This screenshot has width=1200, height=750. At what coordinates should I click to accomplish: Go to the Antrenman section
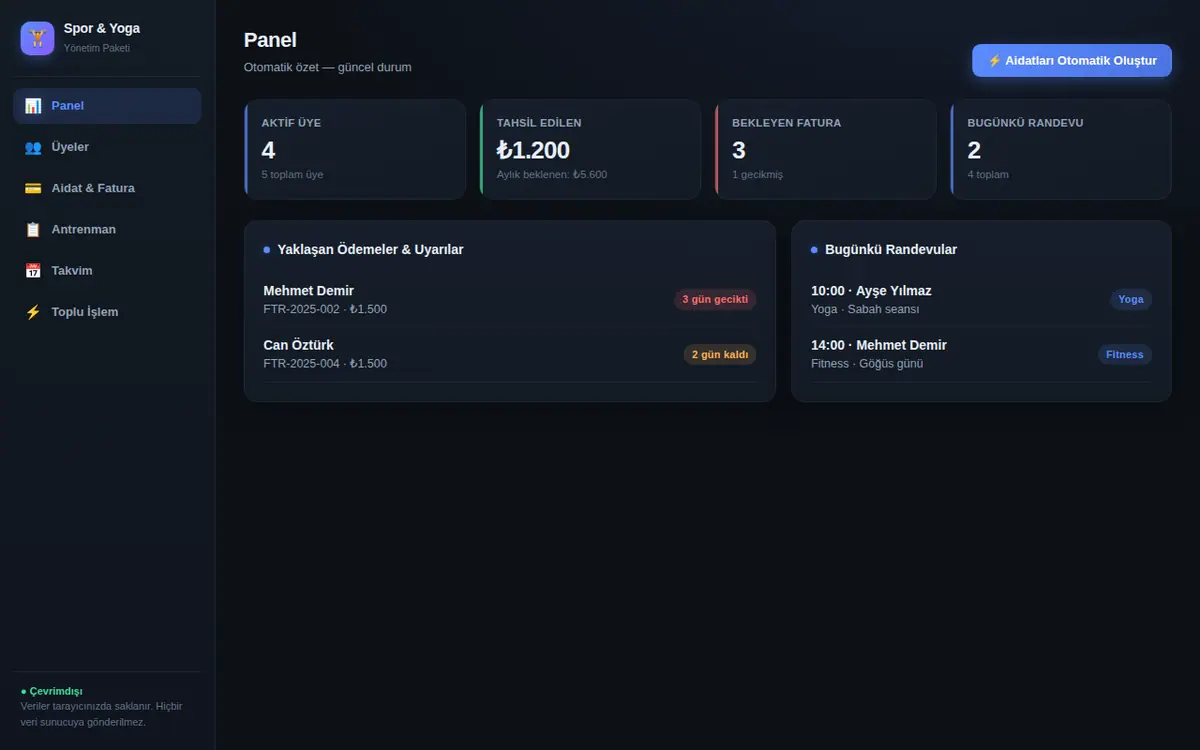point(107,229)
